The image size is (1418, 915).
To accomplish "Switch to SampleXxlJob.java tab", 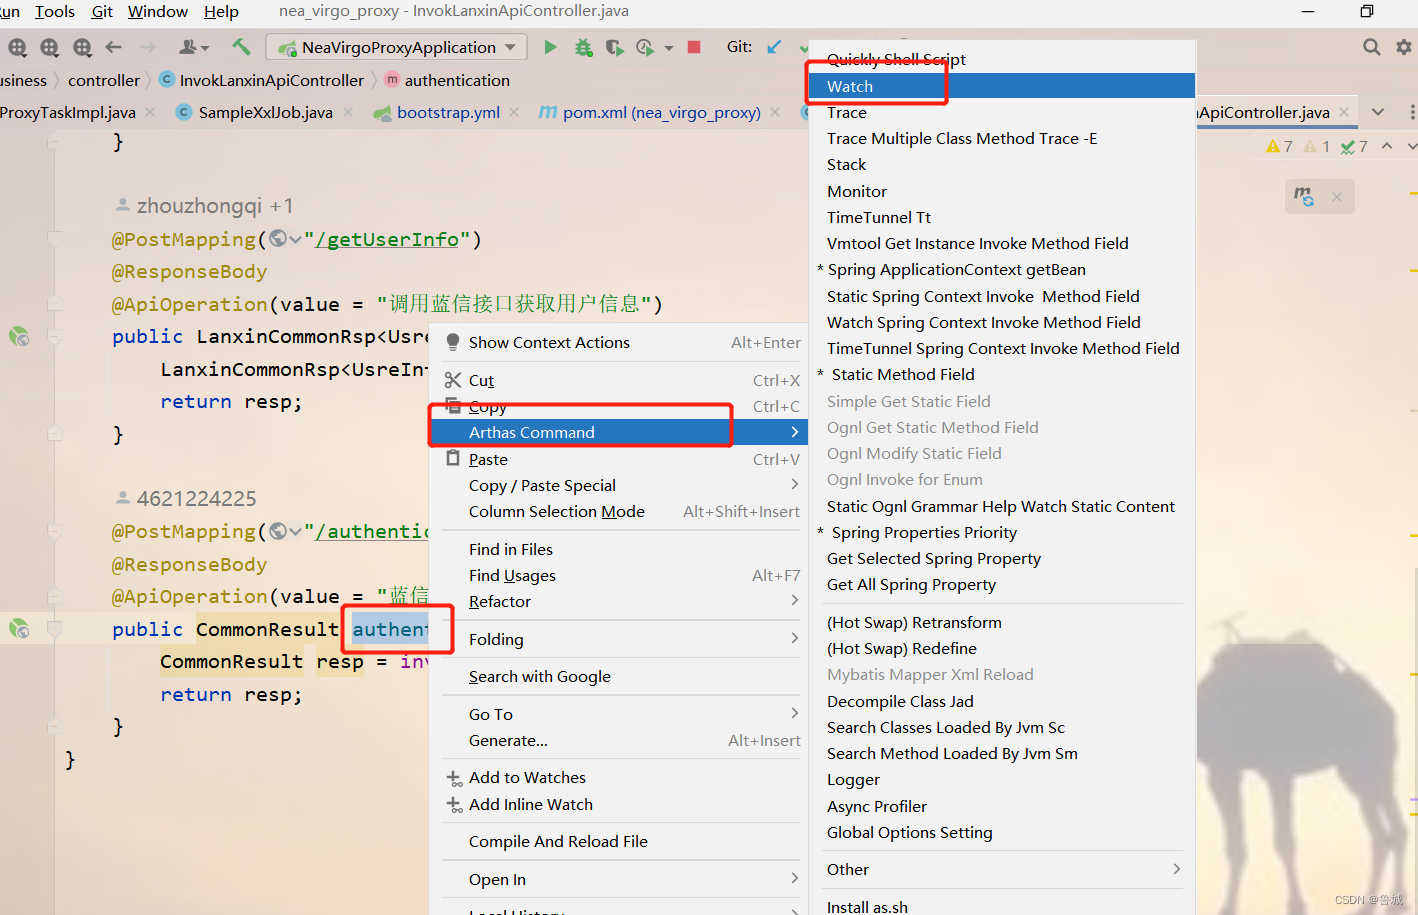I will point(265,112).
